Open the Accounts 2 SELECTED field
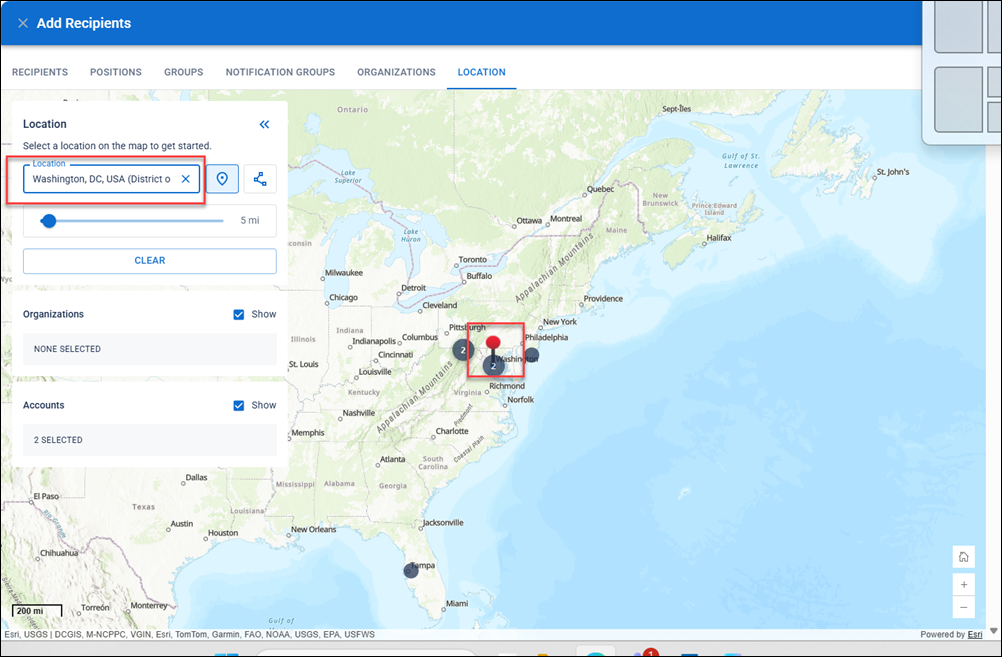 (150, 440)
